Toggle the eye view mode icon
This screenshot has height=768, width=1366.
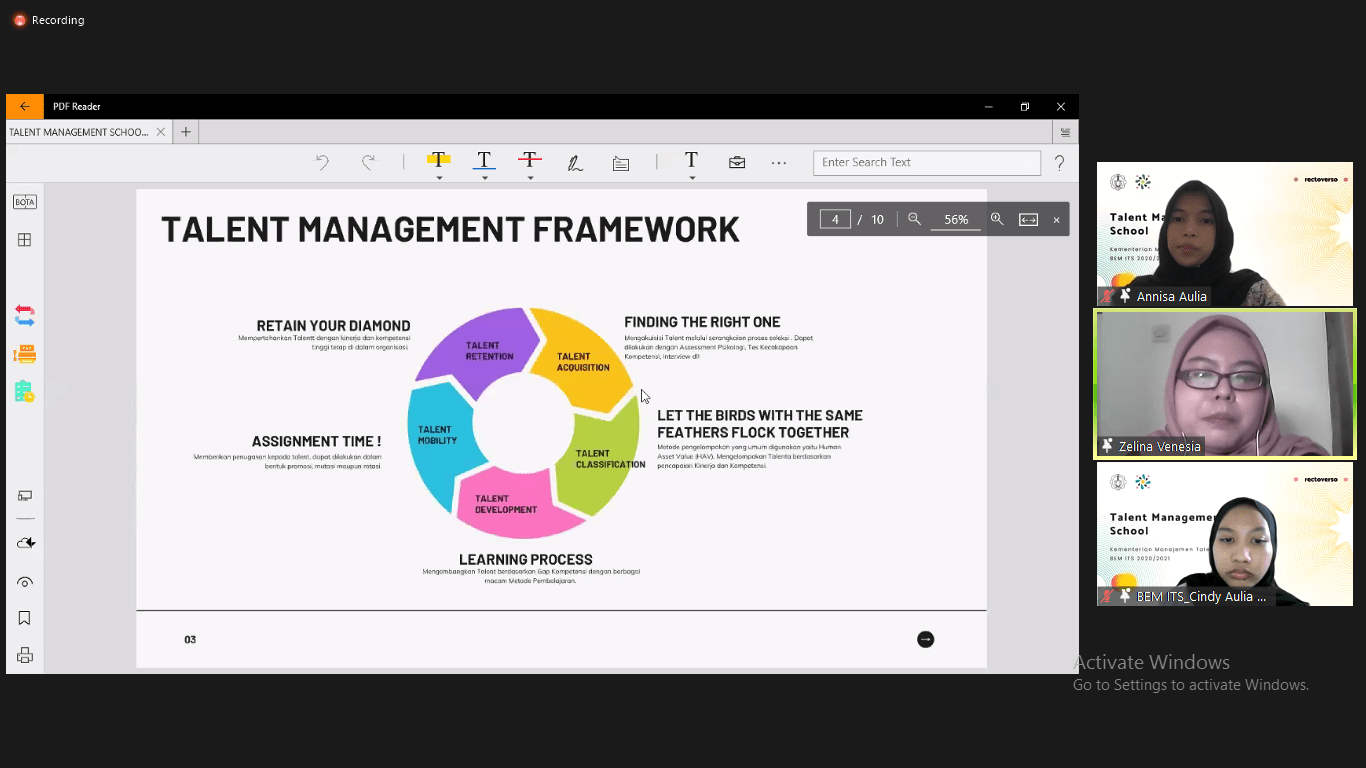pos(25,582)
